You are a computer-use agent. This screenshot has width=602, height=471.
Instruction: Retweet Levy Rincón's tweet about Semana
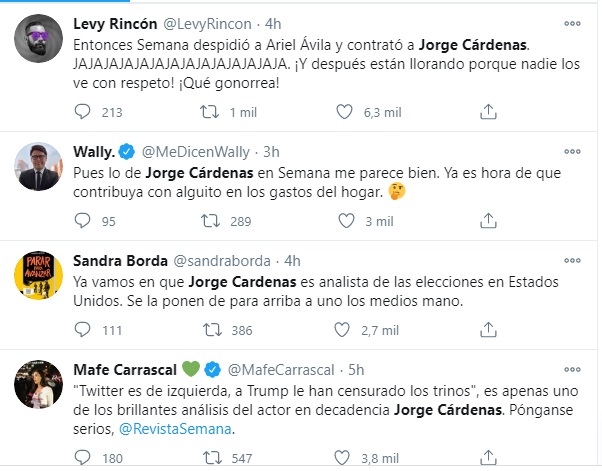[x=209, y=112]
